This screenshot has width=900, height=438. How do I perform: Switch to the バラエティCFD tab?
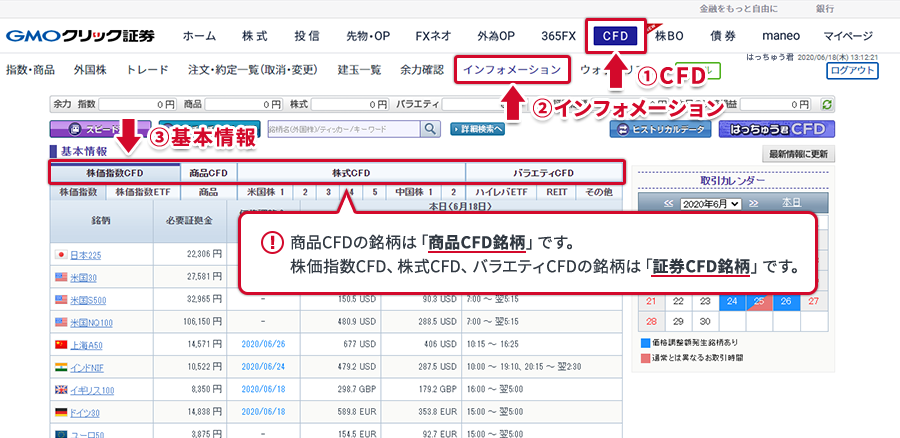543,173
